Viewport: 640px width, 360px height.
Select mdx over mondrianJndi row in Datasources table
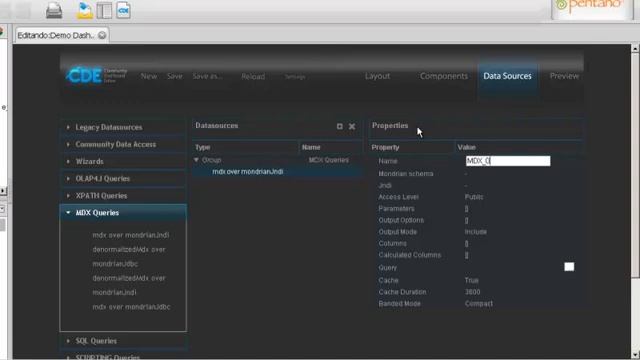pos(278,172)
